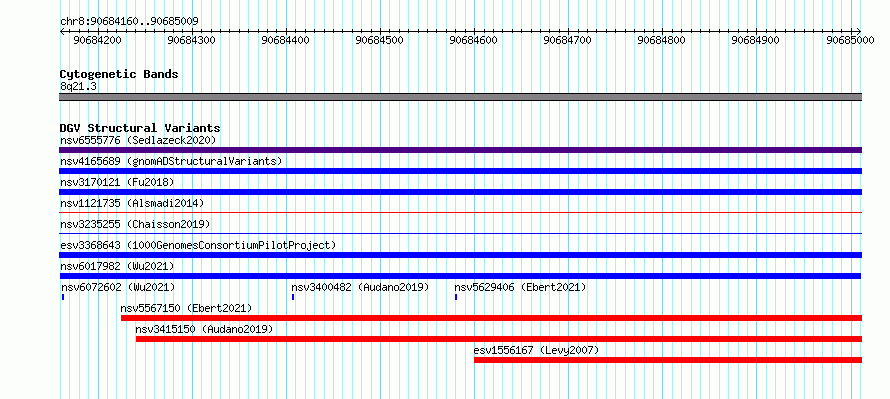
Task: Click the gray 8q21.3 cytogenetic band bar
Action: point(460,97)
